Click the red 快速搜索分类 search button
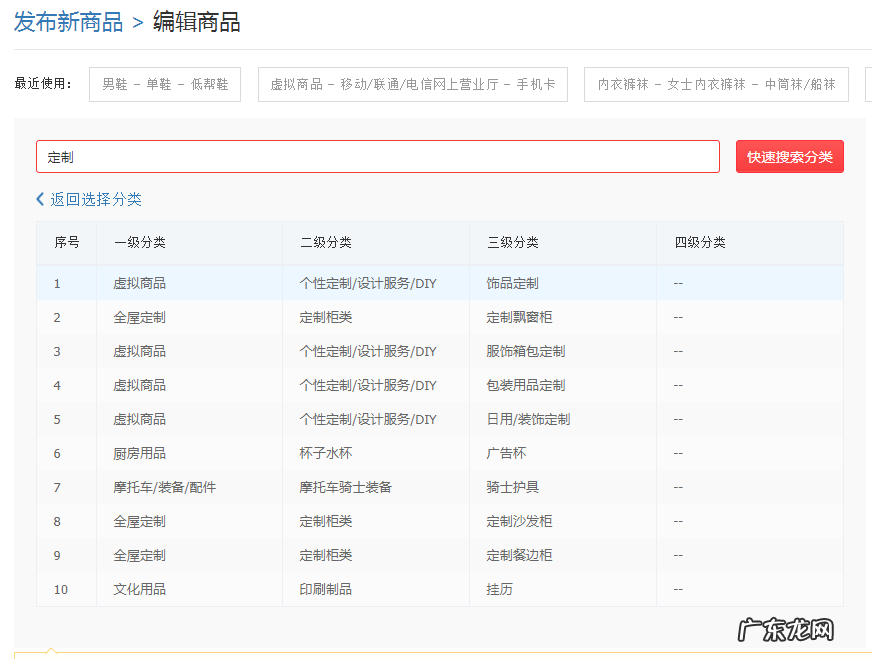Screen dimensions: 872x659 coord(789,156)
